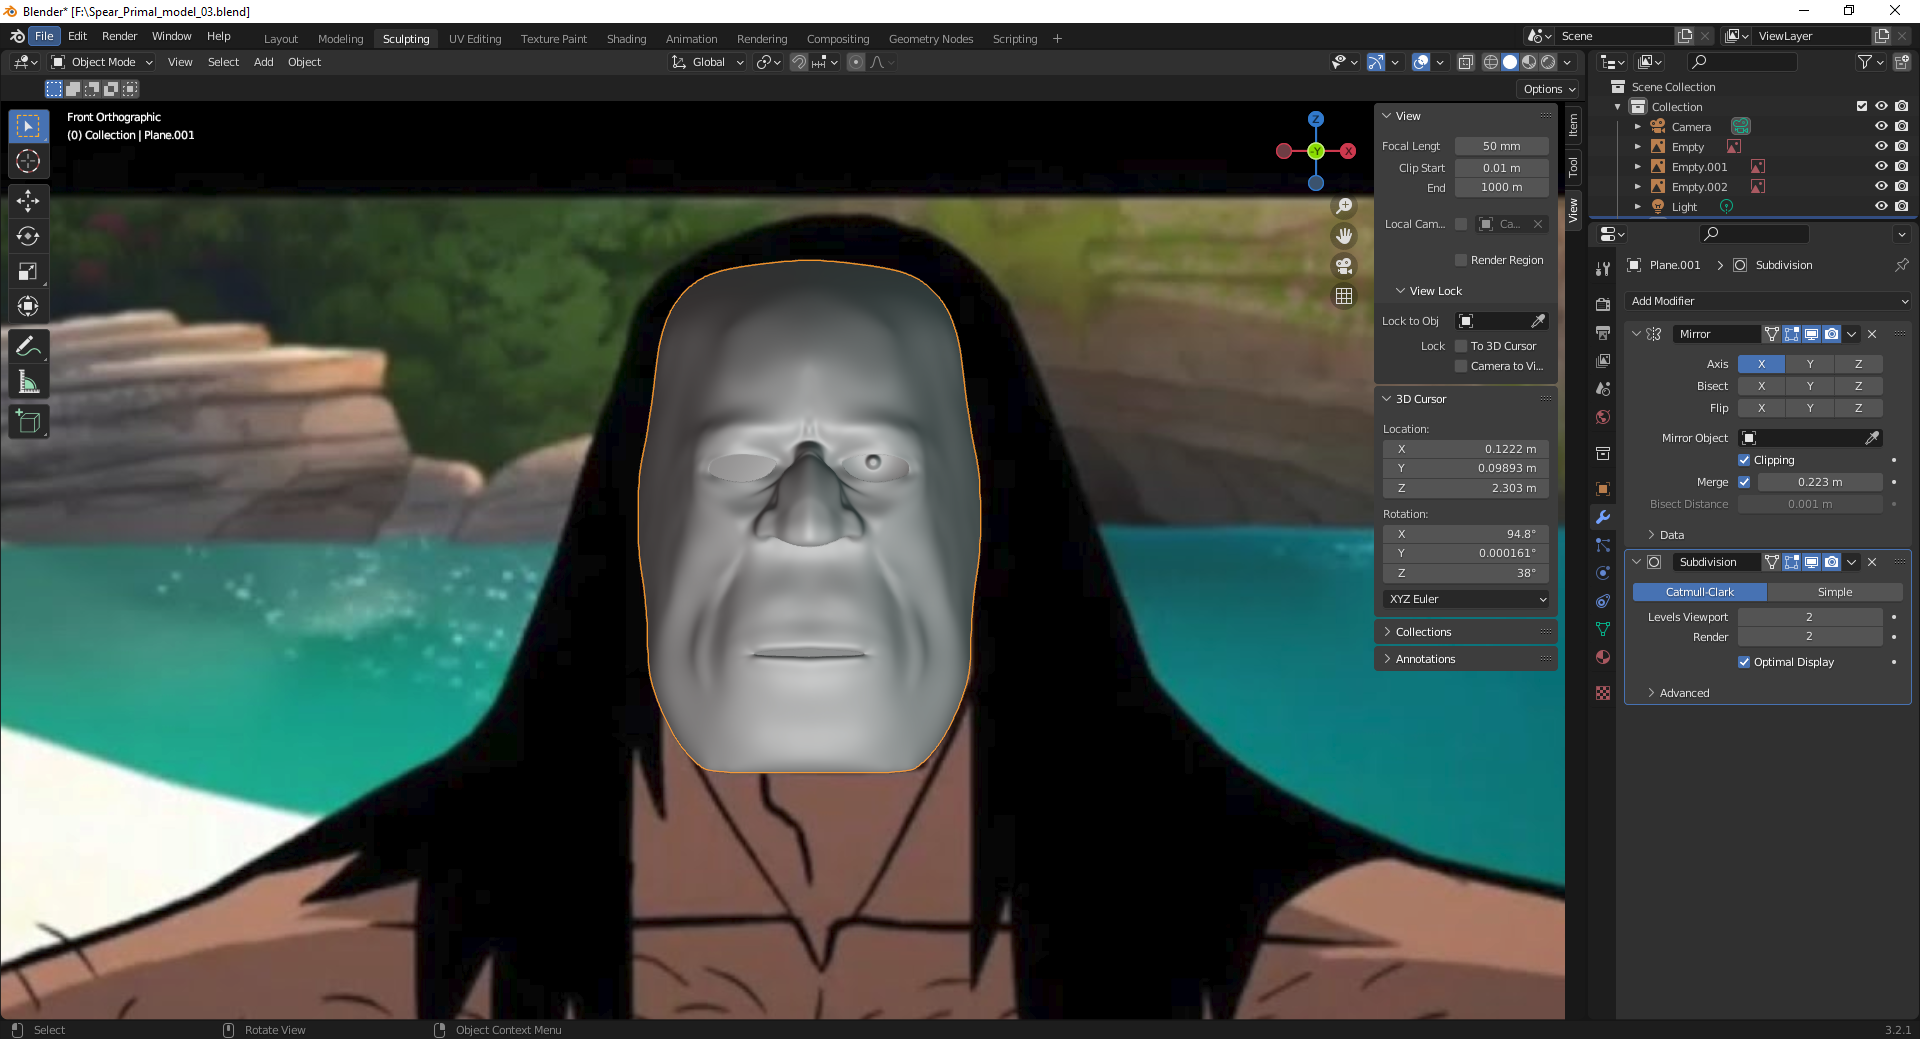Enable Y axis in Mirror modifier

(x=1809, y=364)
